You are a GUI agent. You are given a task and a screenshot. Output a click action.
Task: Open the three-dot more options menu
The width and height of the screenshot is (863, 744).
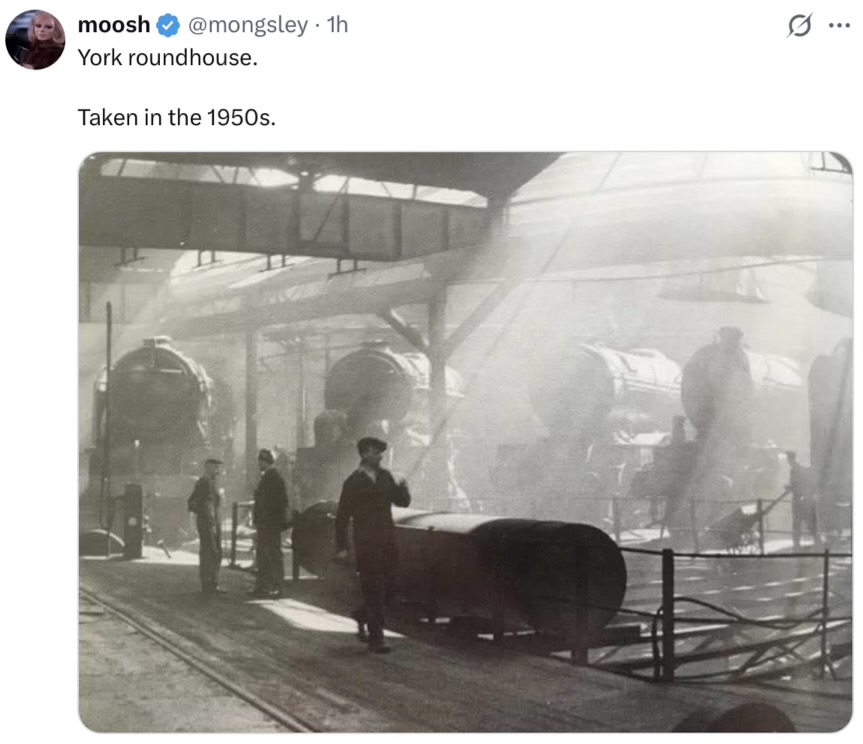tap(839, 26)
